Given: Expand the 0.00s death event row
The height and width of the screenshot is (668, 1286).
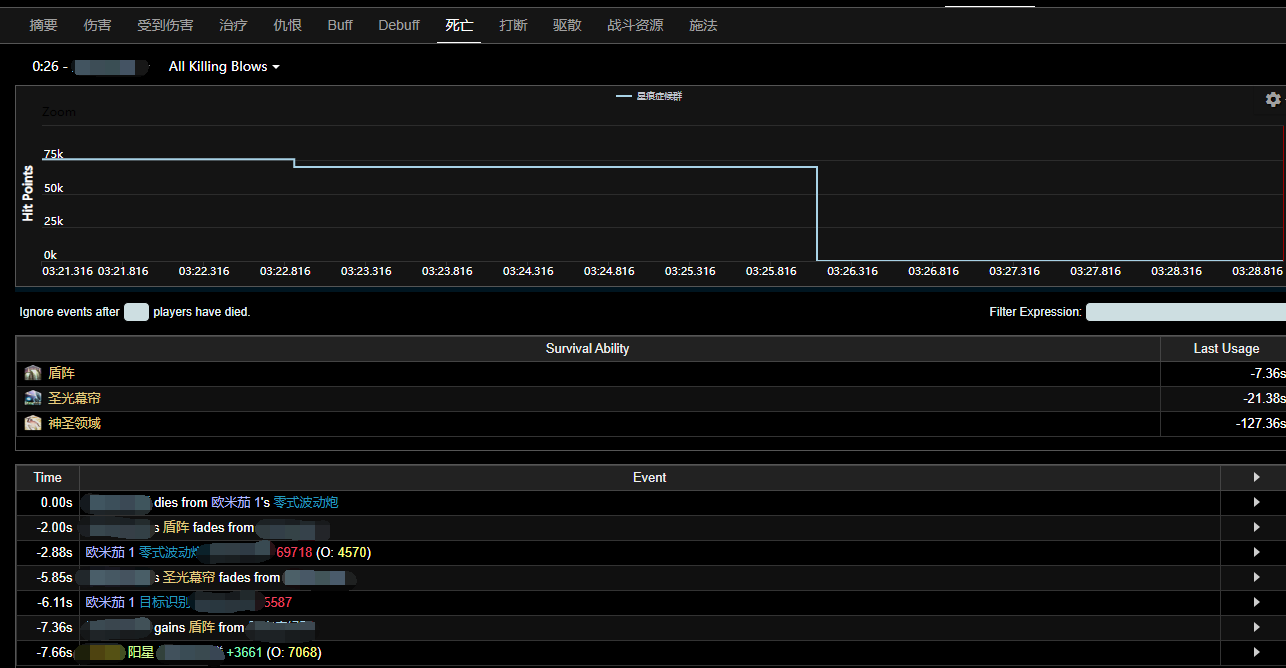Looking at the screenshot, I should pos(1256,502).
